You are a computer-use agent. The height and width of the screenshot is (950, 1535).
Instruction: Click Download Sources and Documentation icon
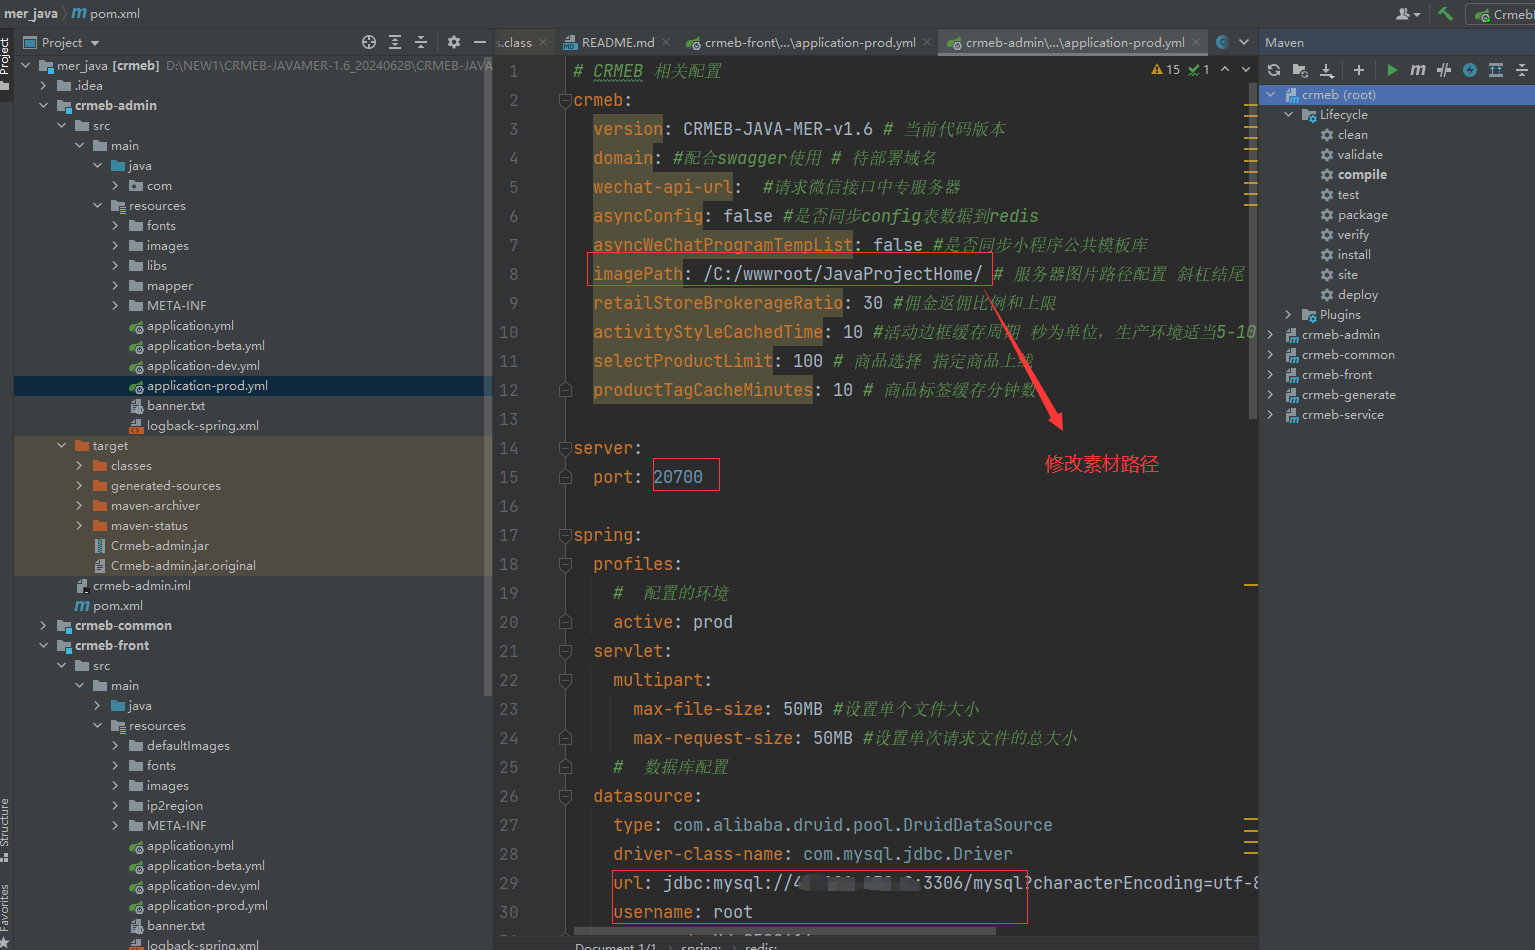tap(1327, 70)
